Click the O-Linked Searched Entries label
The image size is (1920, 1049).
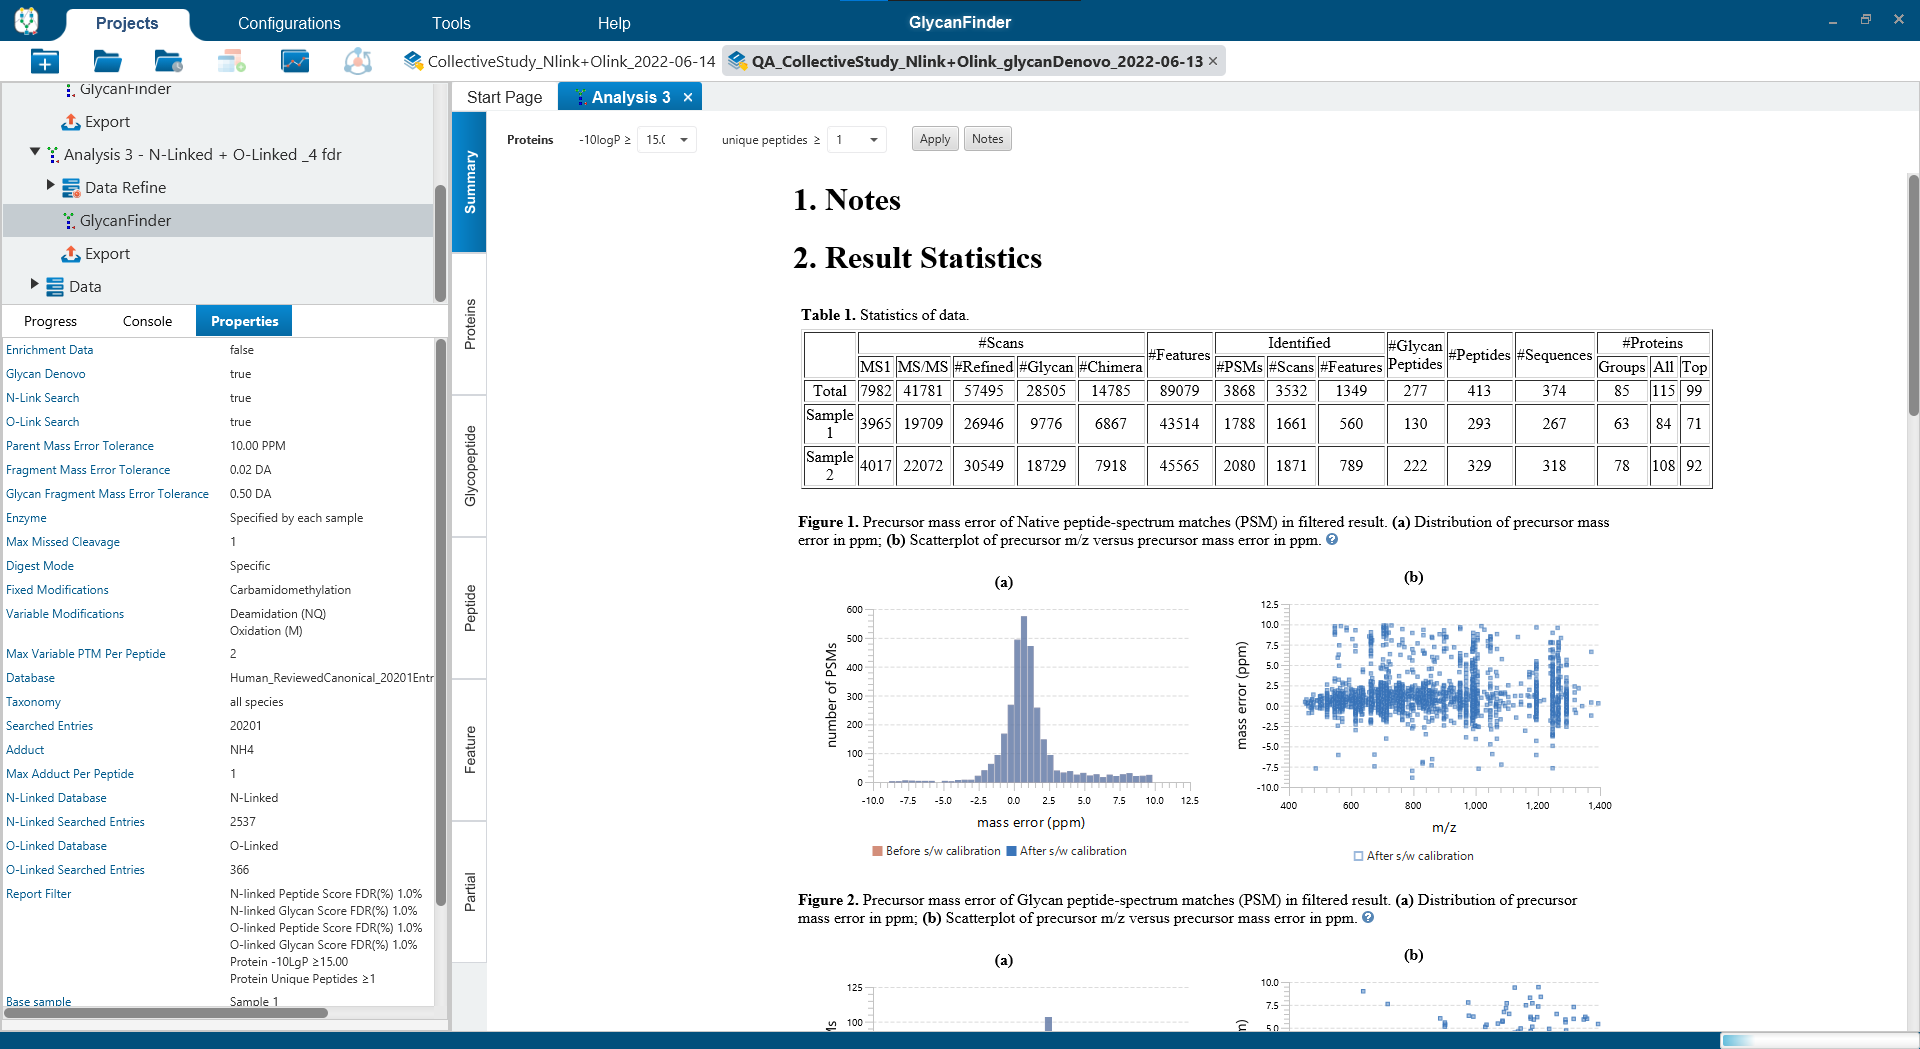click(75, 870)
